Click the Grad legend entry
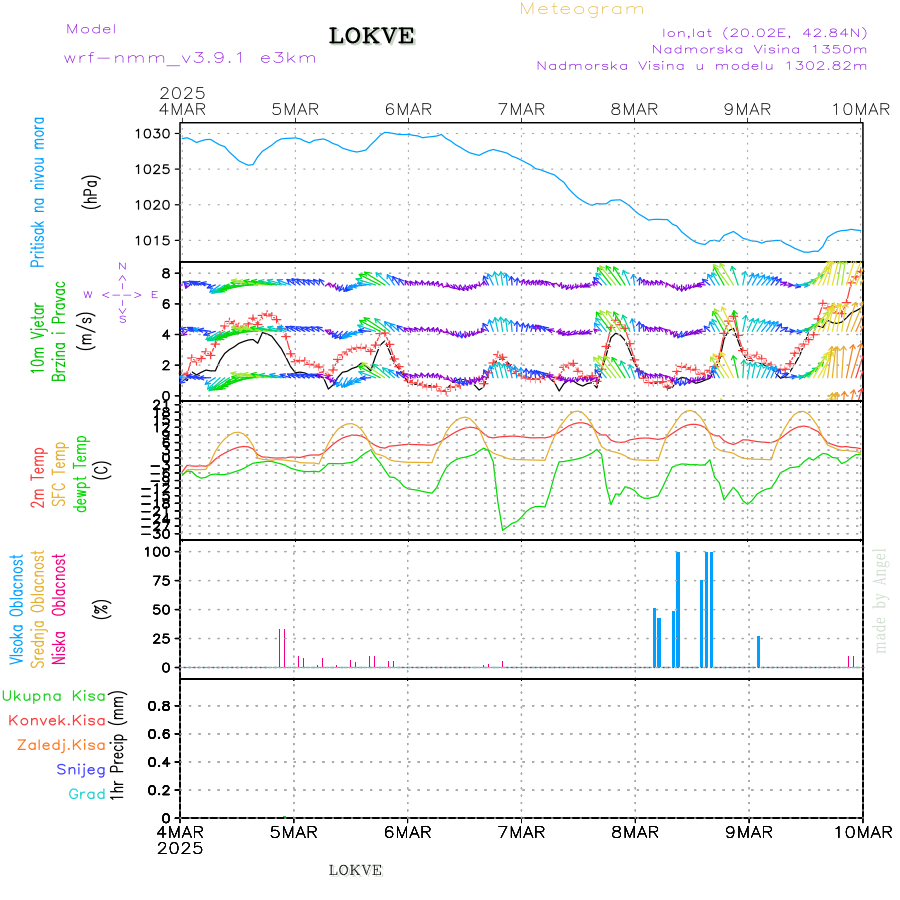This screenshot has height=900, width=900. pos(87,794)
